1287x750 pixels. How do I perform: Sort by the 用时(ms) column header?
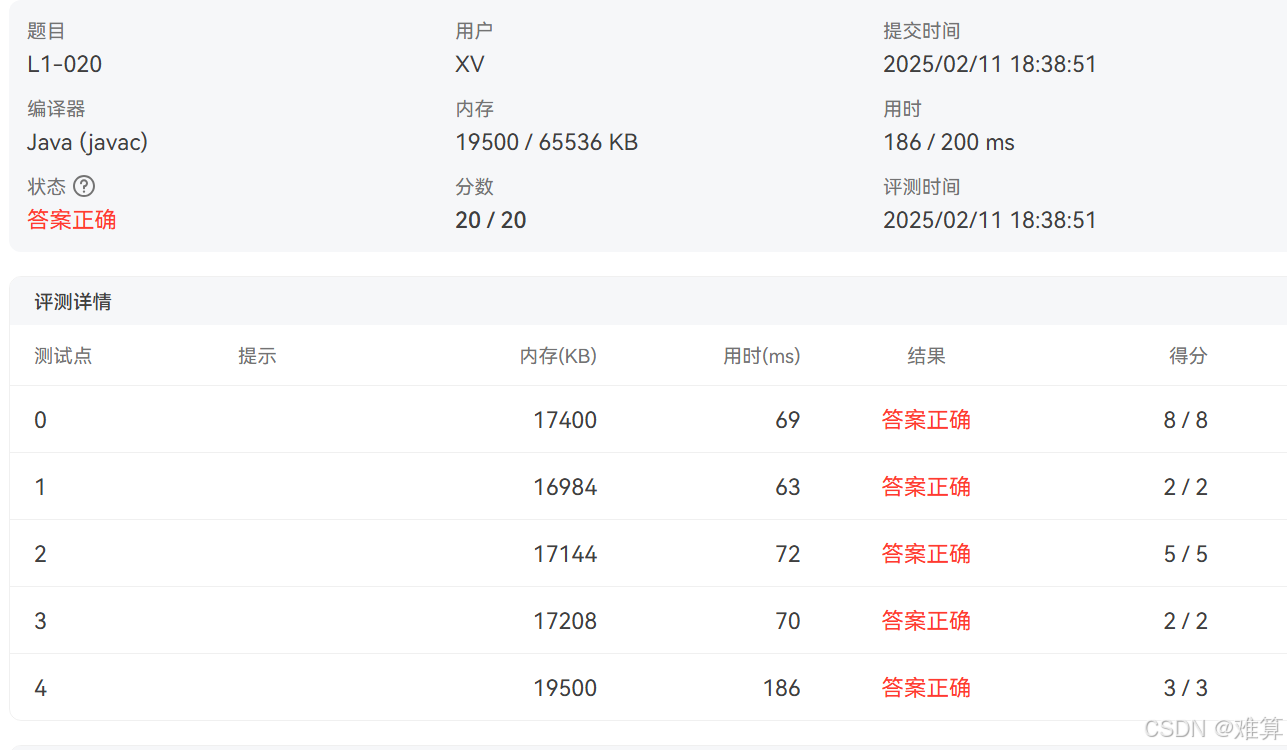[x=761, y=356]
